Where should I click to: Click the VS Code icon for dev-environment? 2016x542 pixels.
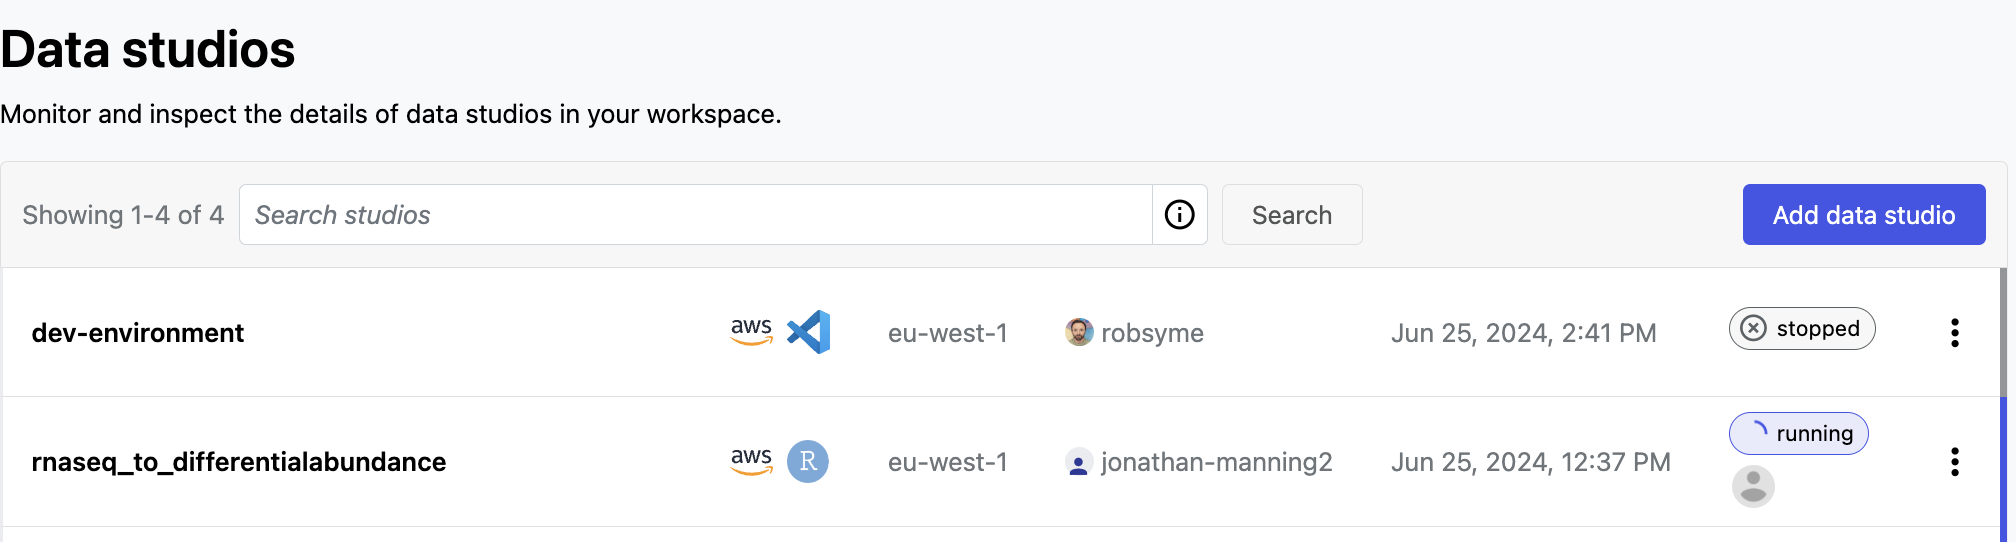808,332
